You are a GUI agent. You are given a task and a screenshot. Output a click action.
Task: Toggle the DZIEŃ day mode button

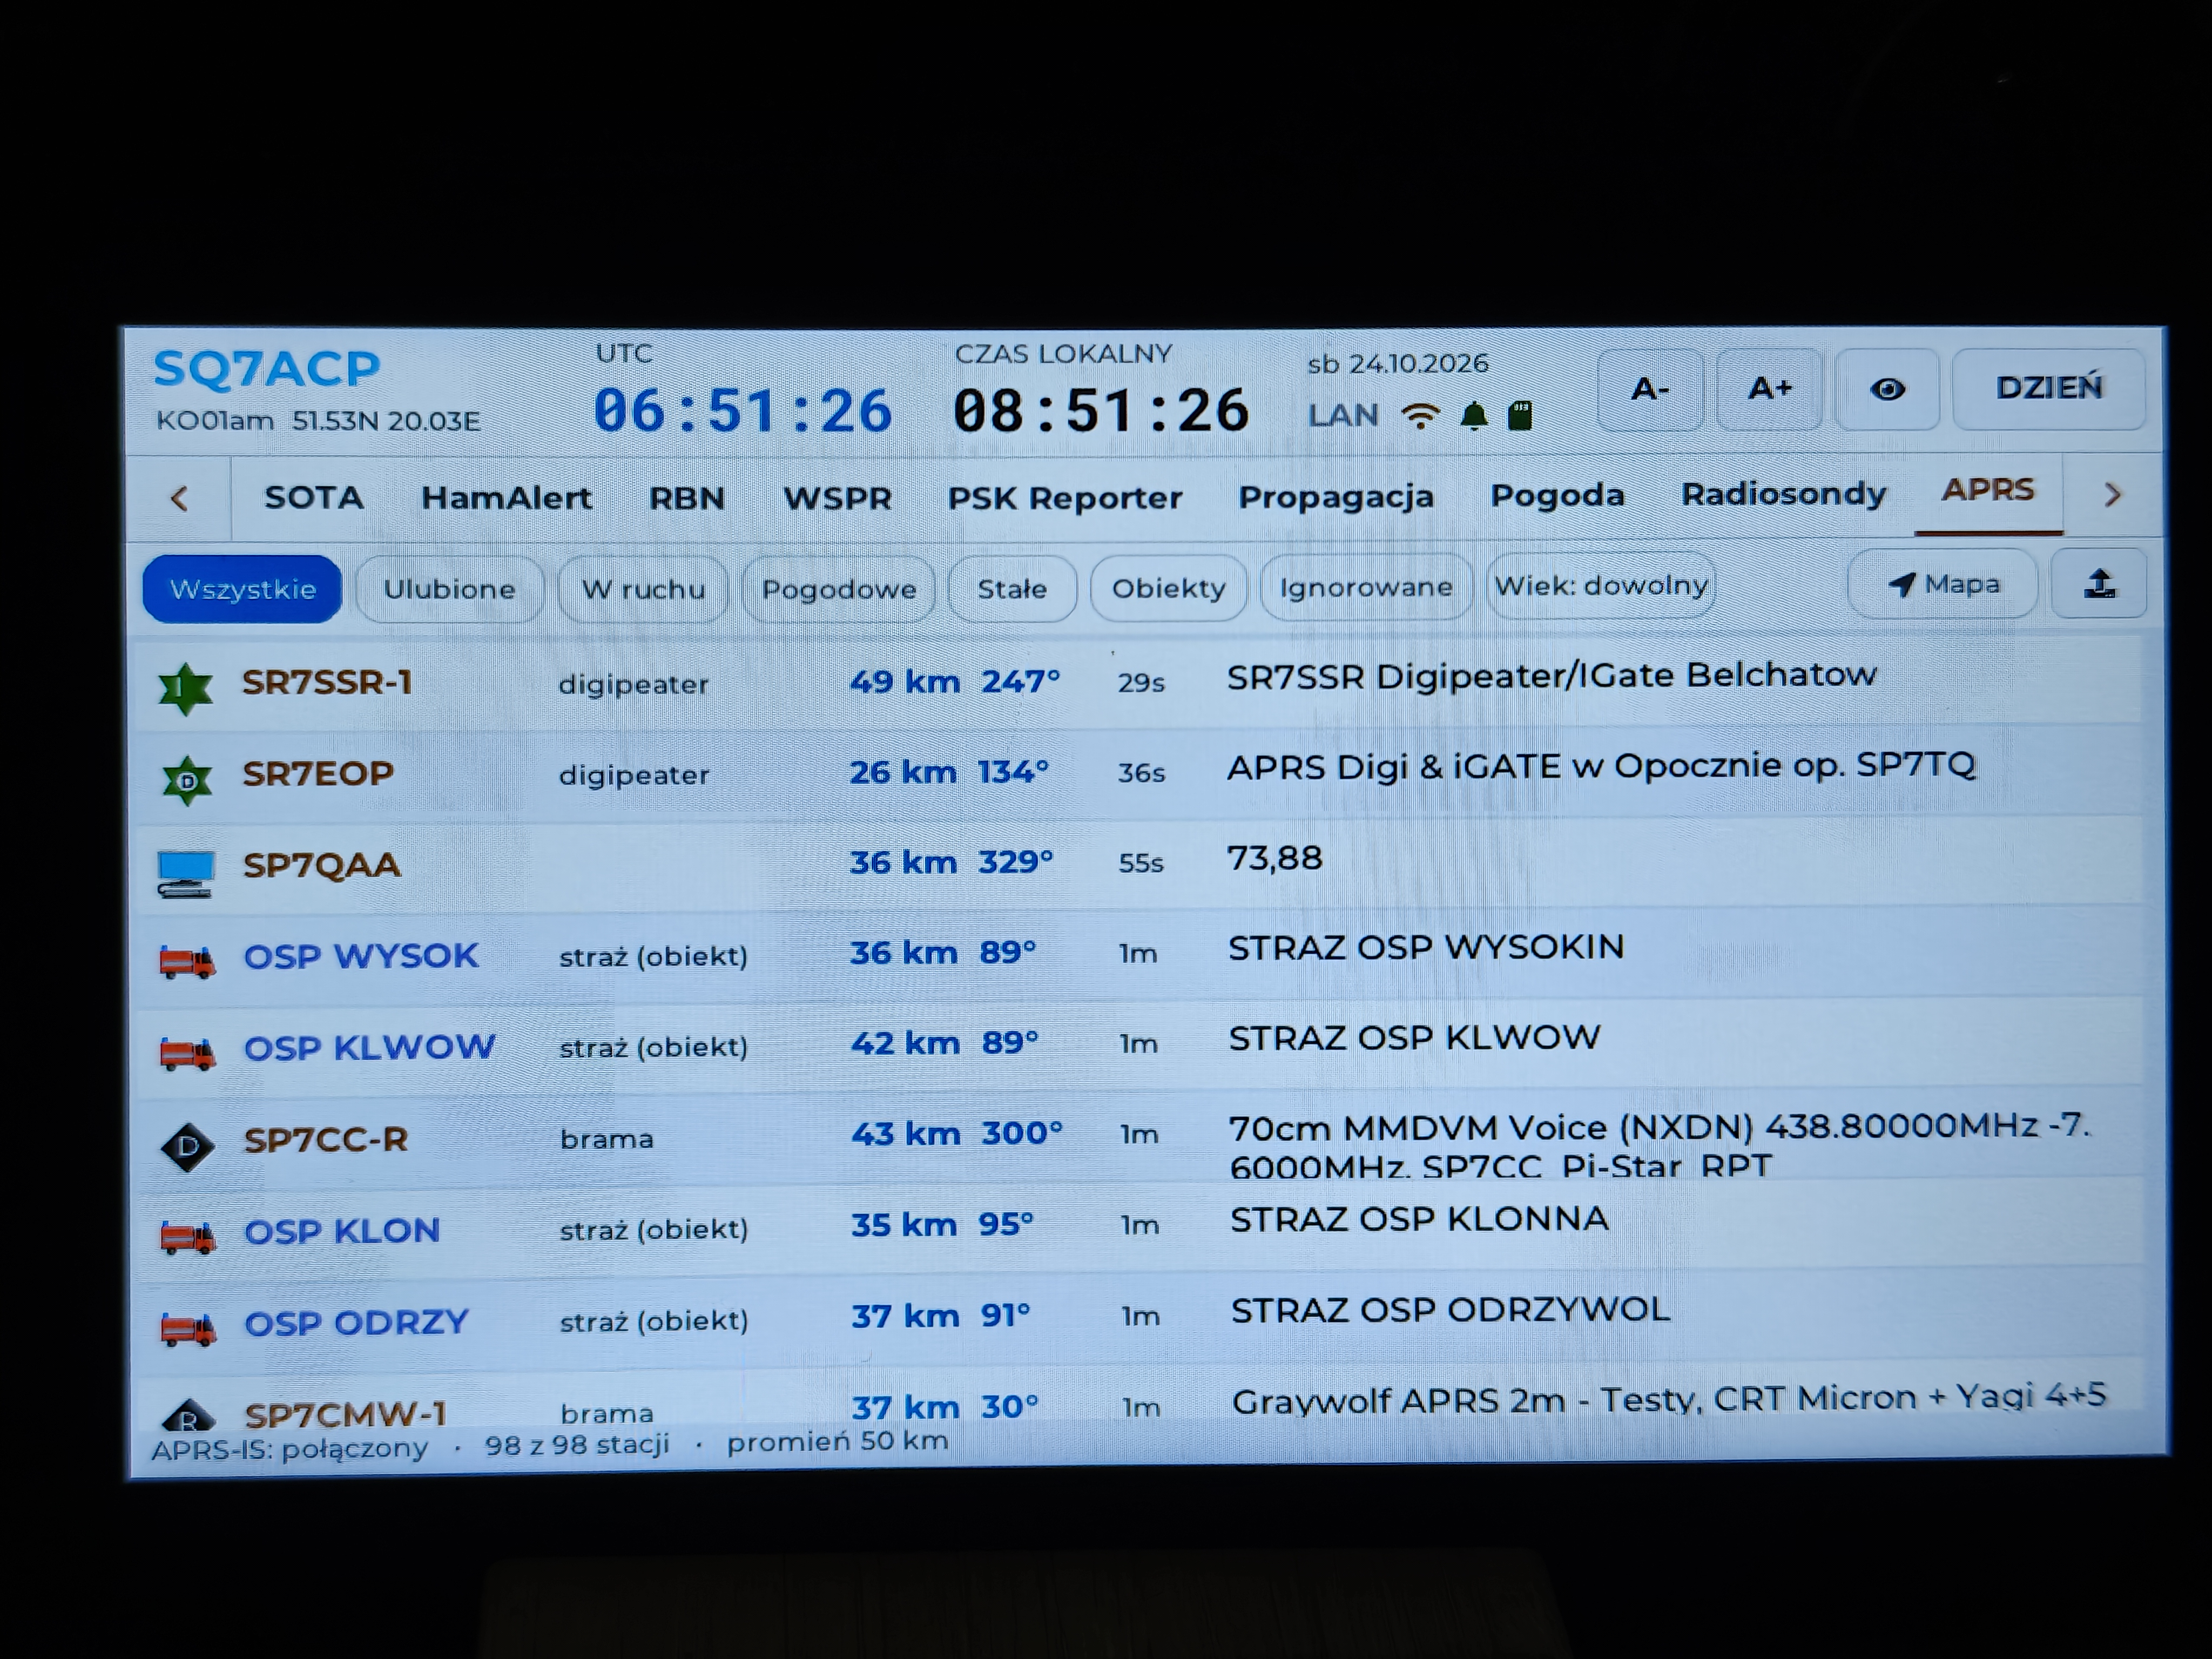coord(2049,387)
